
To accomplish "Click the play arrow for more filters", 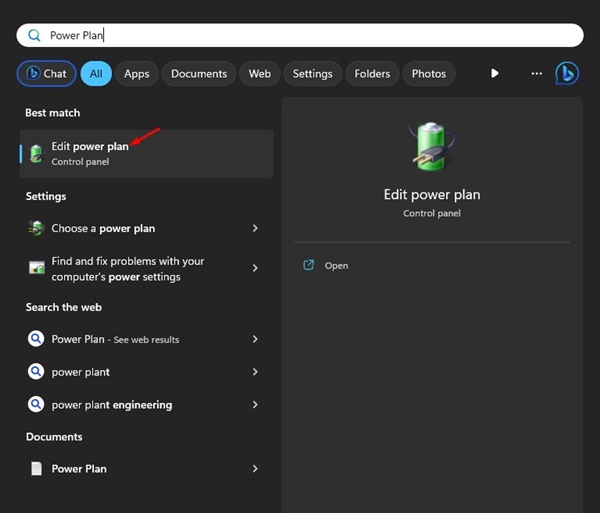I will pyautogui.click(x=494, y=73).
